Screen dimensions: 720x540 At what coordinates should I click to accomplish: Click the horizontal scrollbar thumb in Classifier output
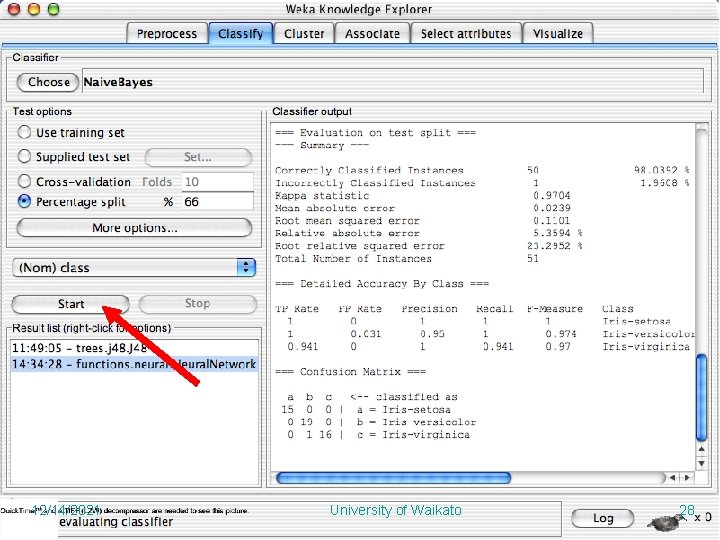tap(394, 478)
